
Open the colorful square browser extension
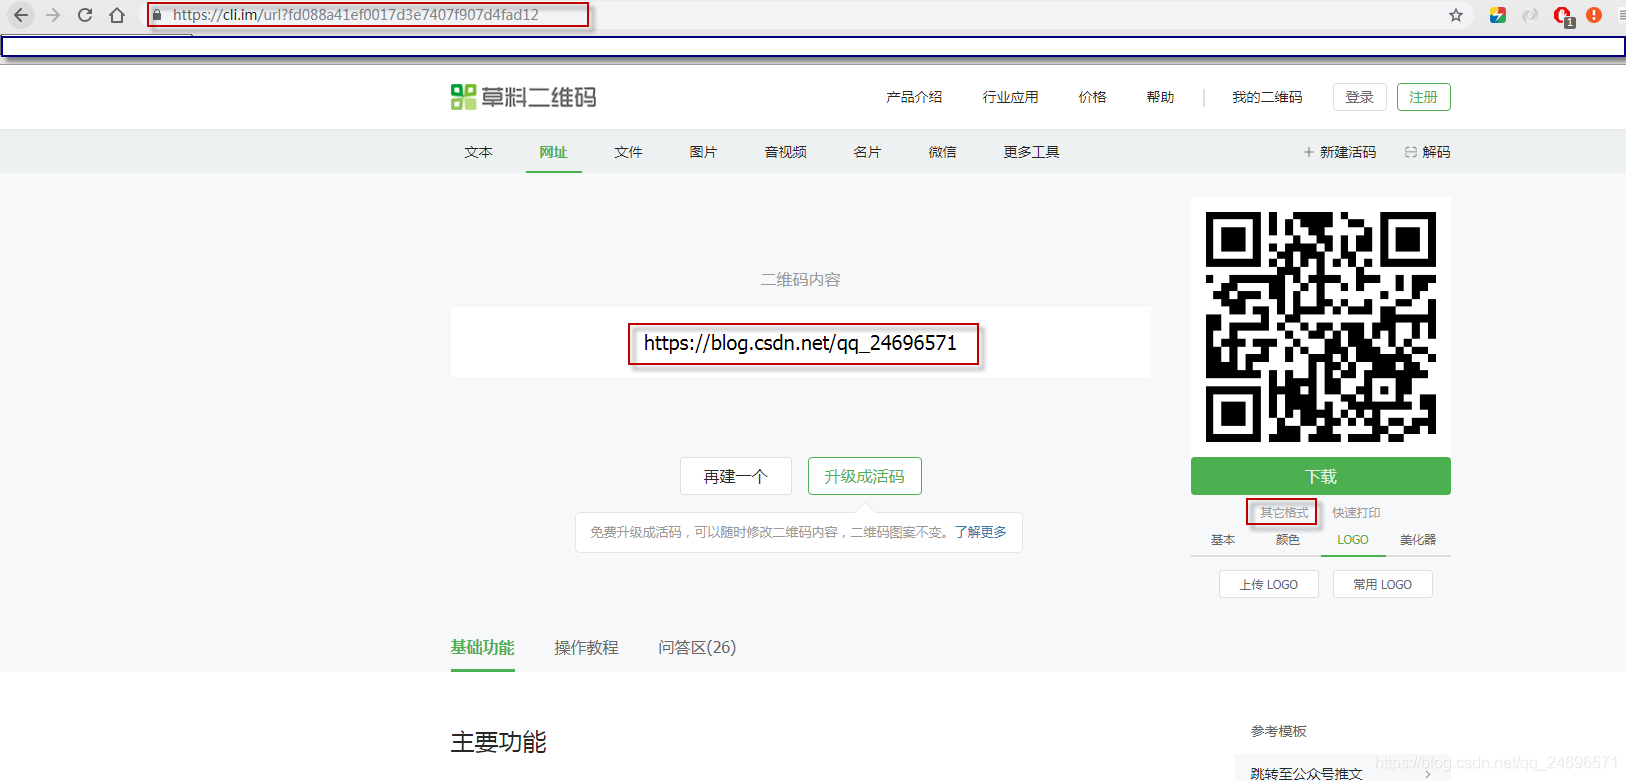coord(1498,15)
